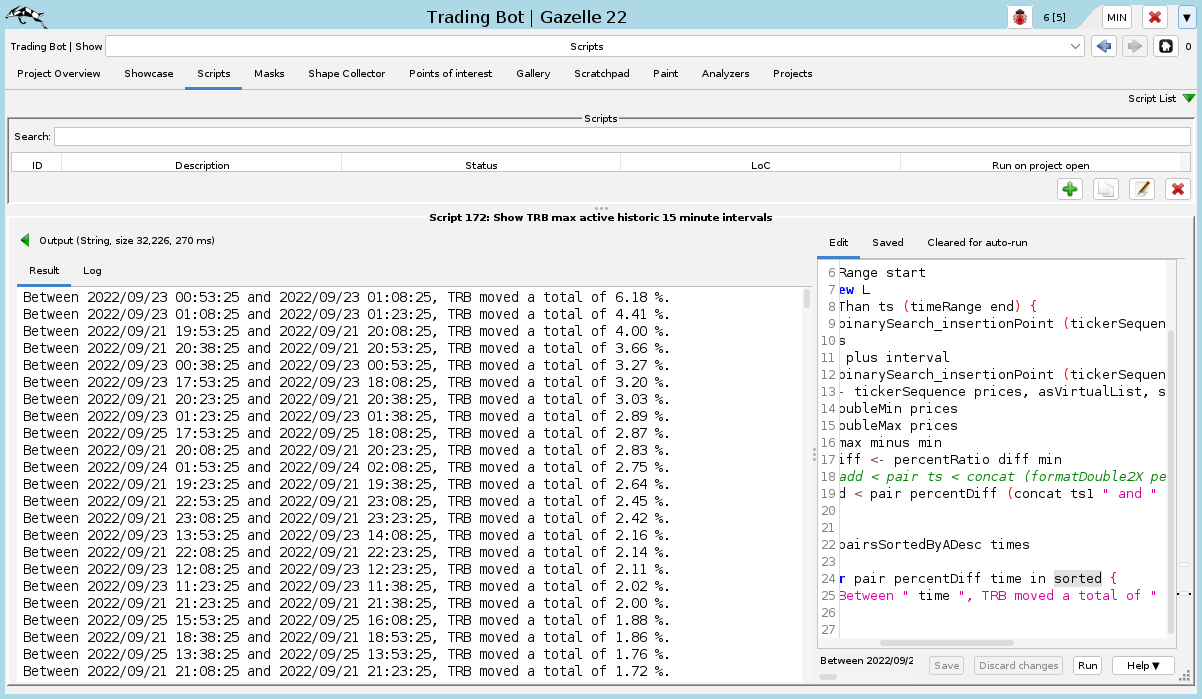Click the Gazelle logo in the title bar

pyautogui.click(x=26, y=16)
